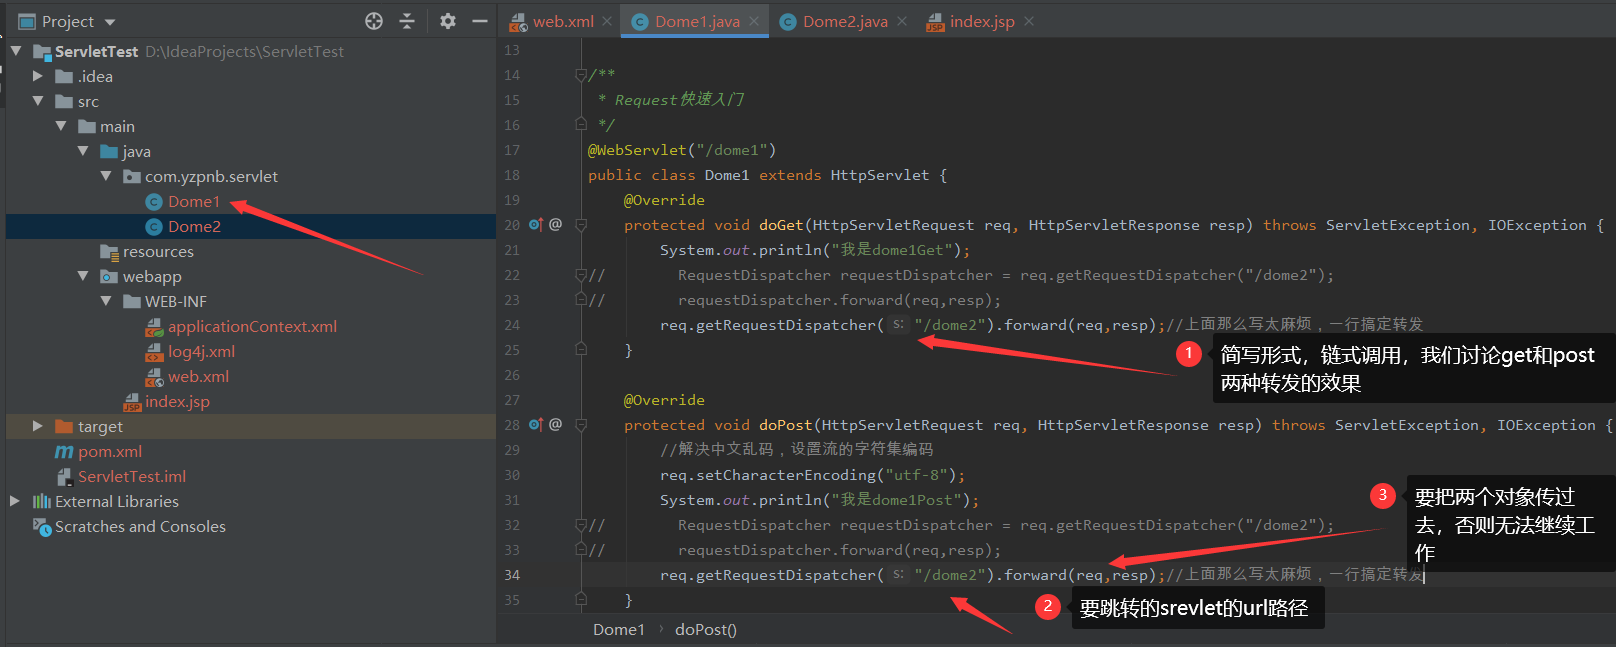Fold commented block at line 32
The height and width of the screenshot is (647, 1616).
coord(581,525)
